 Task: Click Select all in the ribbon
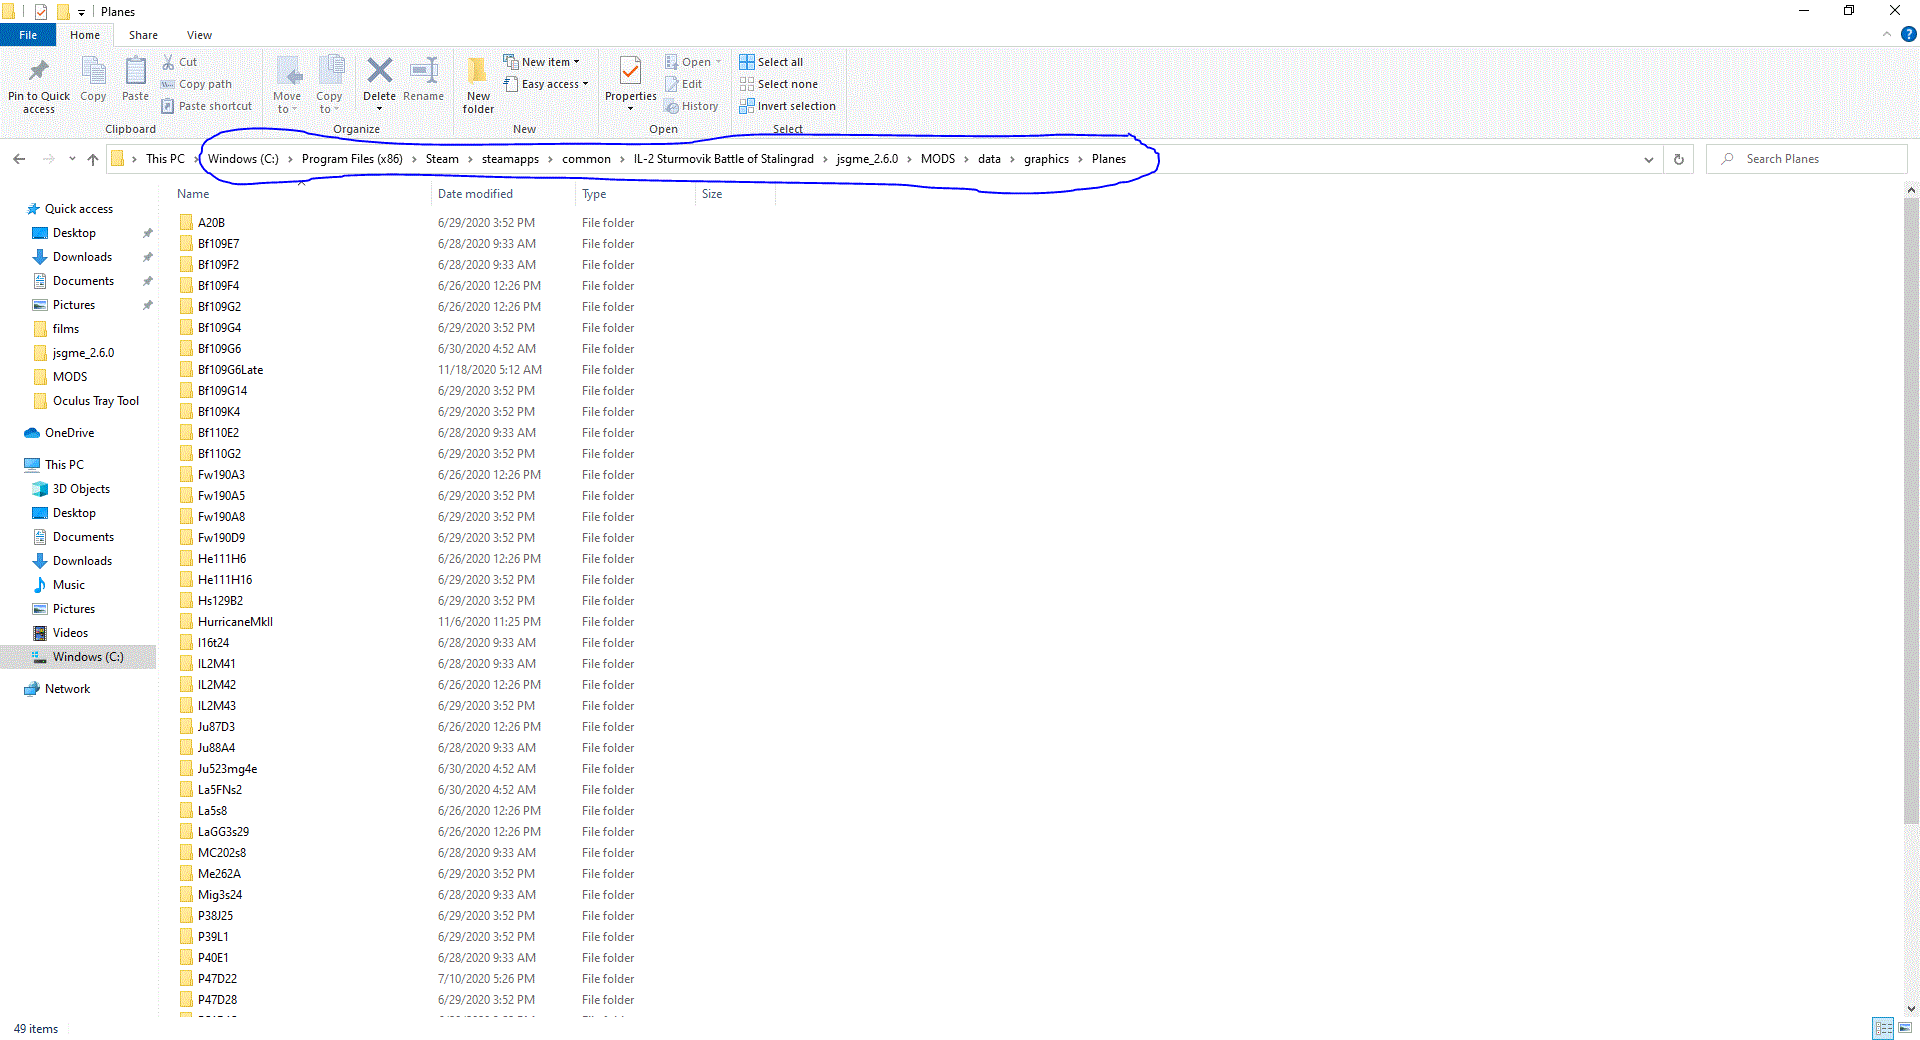[x=771, y=62]
